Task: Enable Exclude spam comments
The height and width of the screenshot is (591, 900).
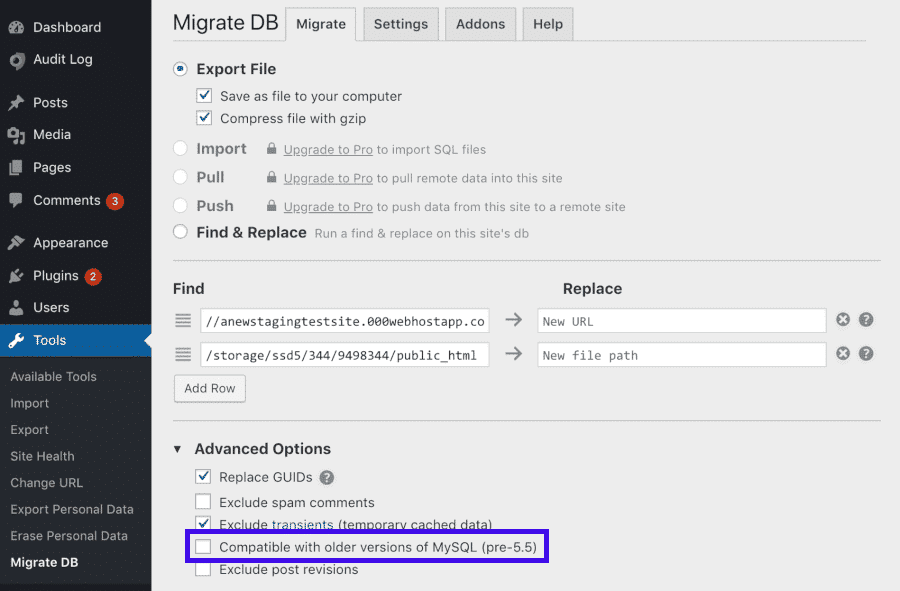Action: (x=203, y=501)
